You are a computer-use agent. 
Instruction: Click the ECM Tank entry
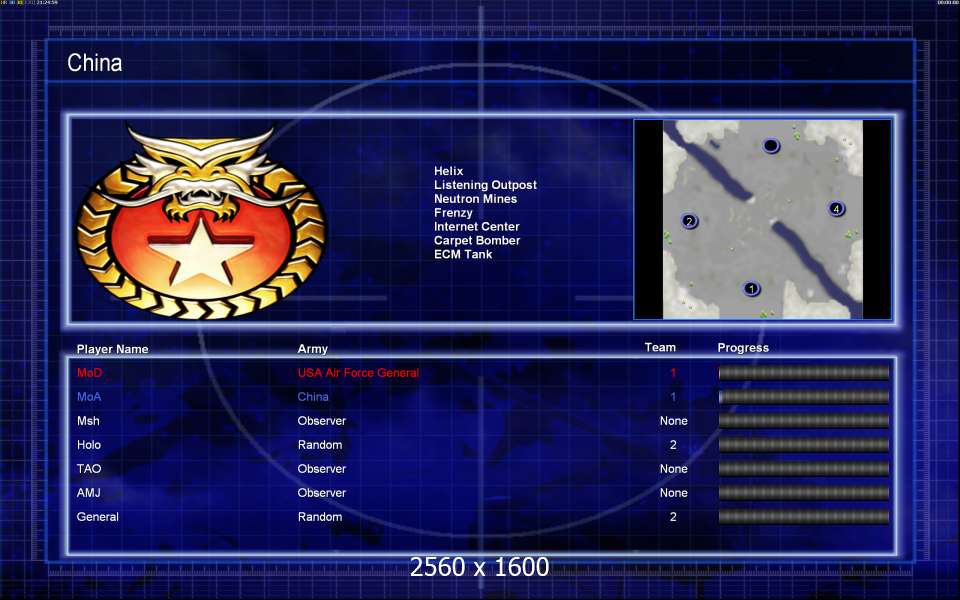click(463, 254)
